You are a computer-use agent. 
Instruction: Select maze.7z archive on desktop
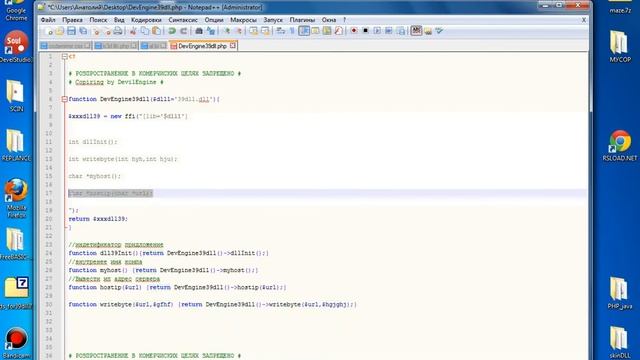[x=620, y=7]
